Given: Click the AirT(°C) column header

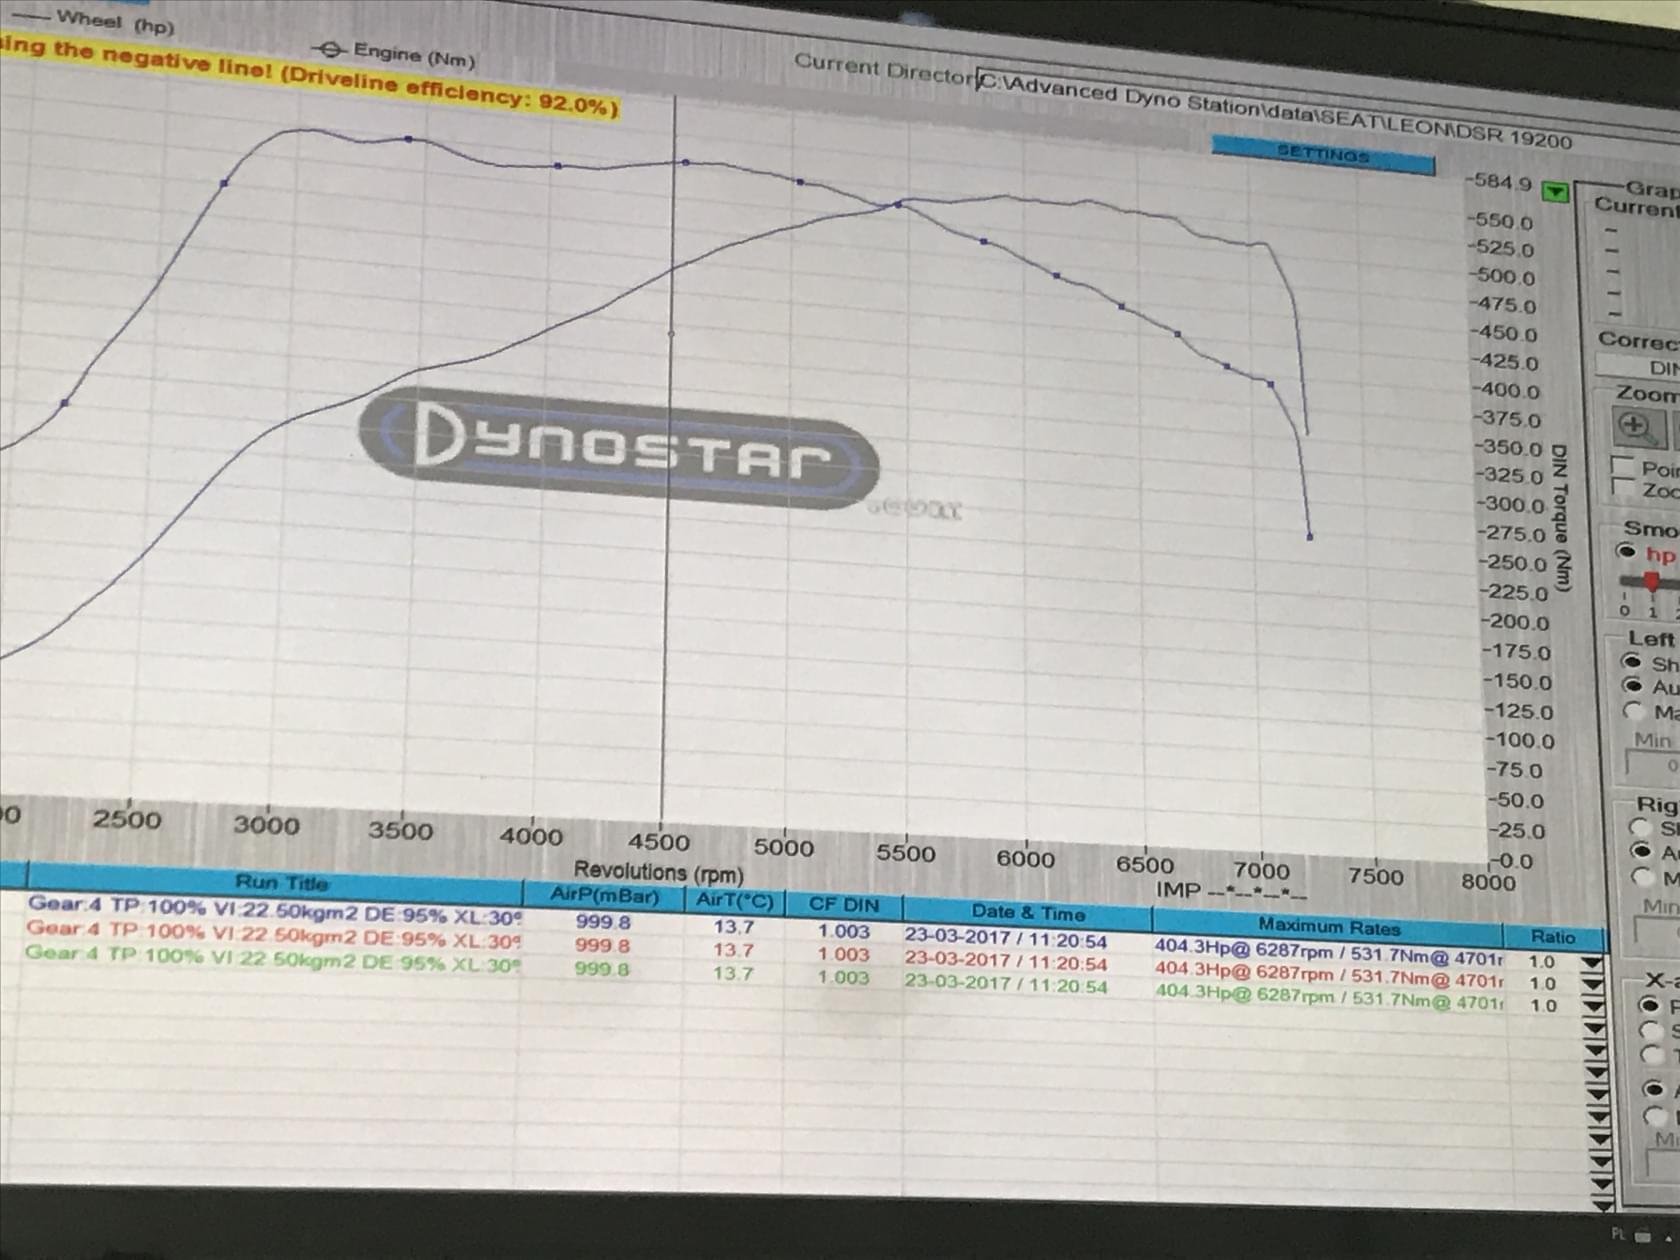Looking at the screenshot, I should point(735,899).
